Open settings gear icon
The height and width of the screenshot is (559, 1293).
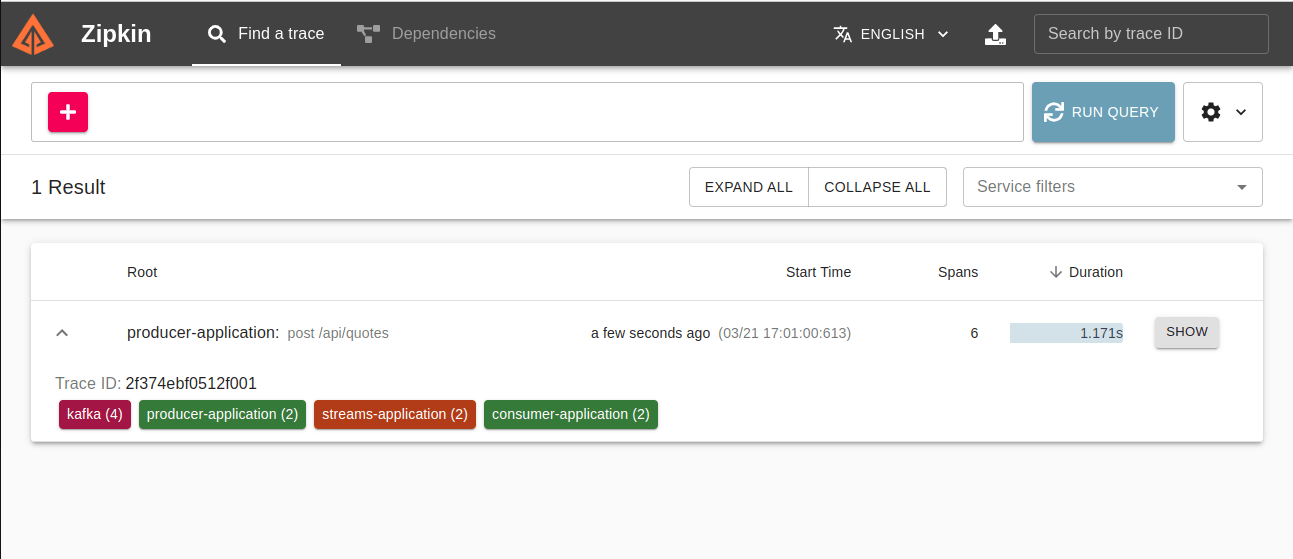(x=1211, y=112)
